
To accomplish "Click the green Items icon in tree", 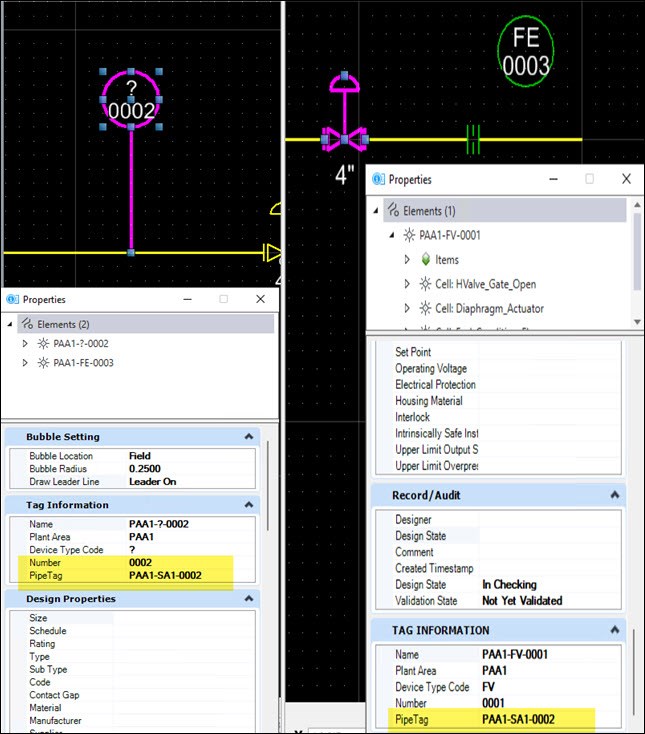I will pyautogui.click(x=424, y=260).
